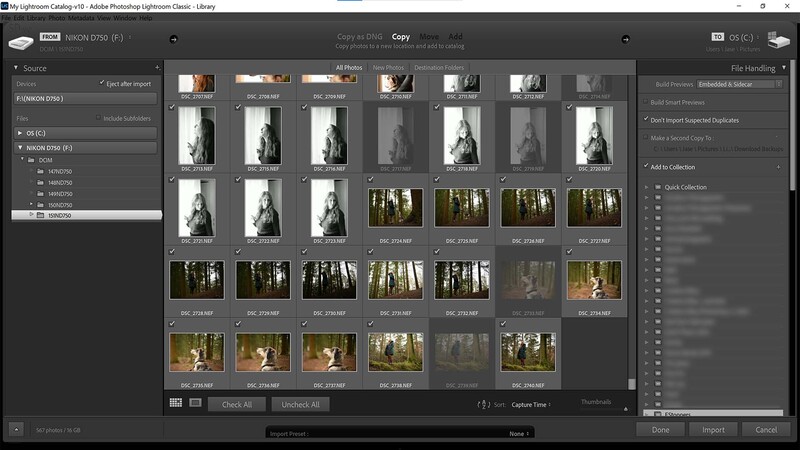Select Add import mode
Image resolution: width=800 pixels, height=450 pixels.
456,37
